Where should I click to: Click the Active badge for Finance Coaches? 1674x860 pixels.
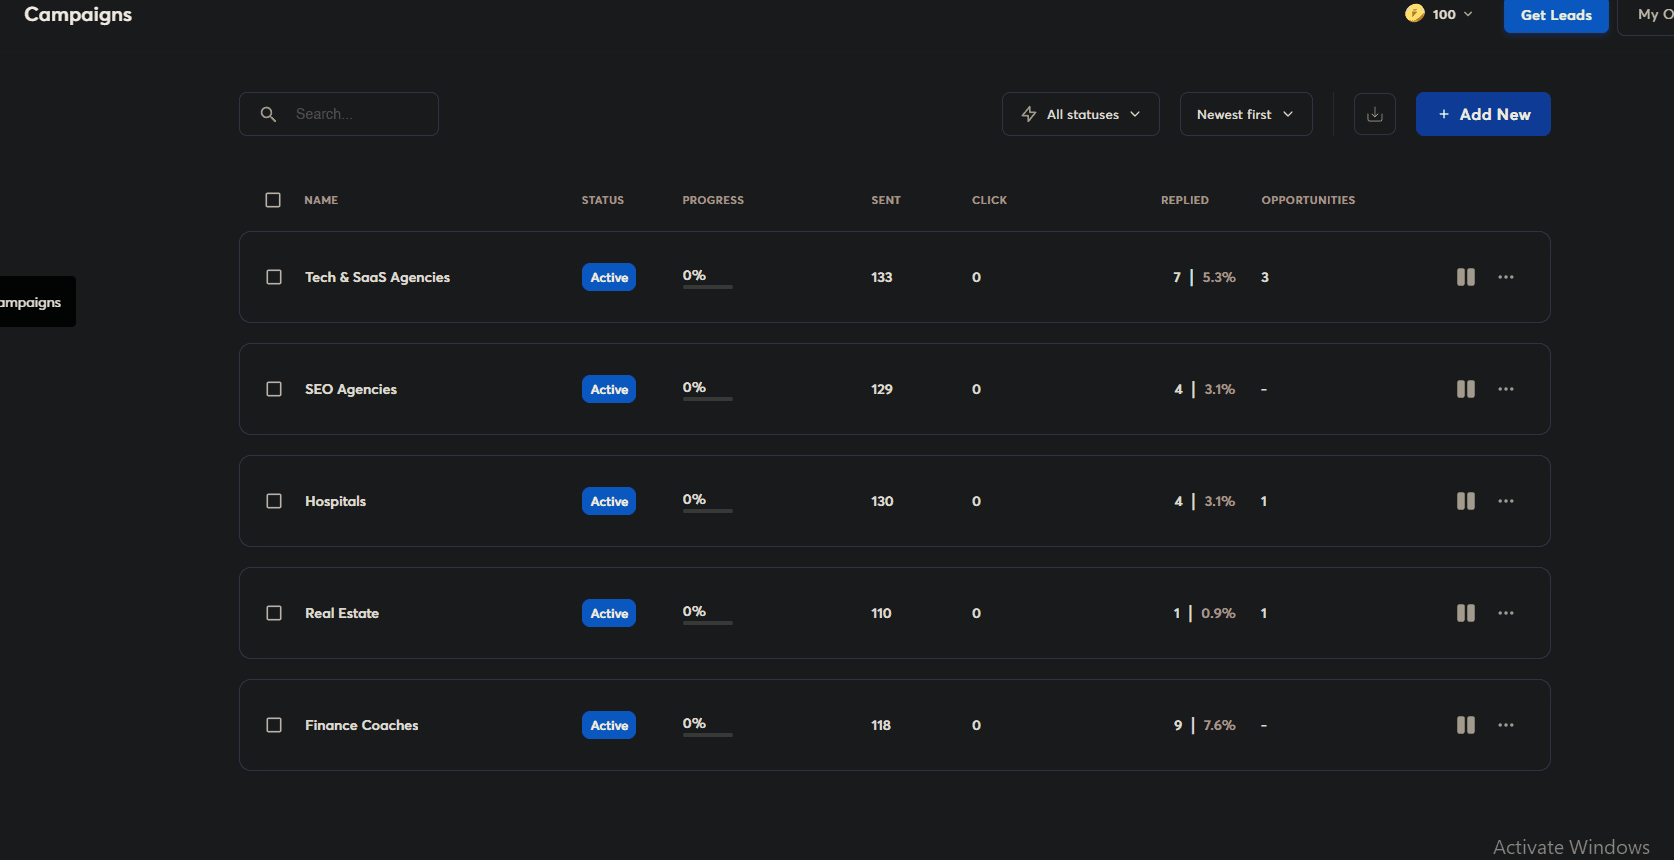(609, 725)
